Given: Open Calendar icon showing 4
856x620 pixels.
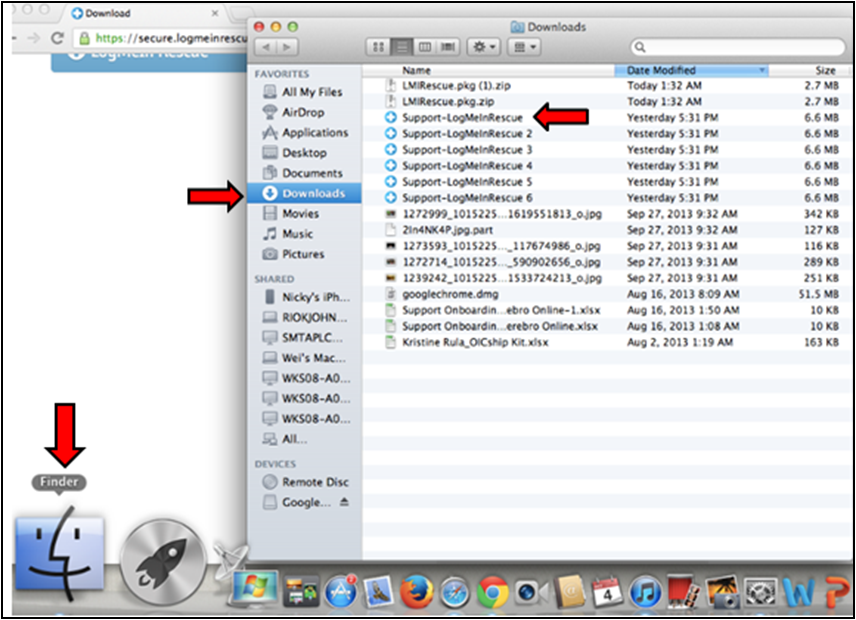Looking at the screenshot, I should click(607, 592).
